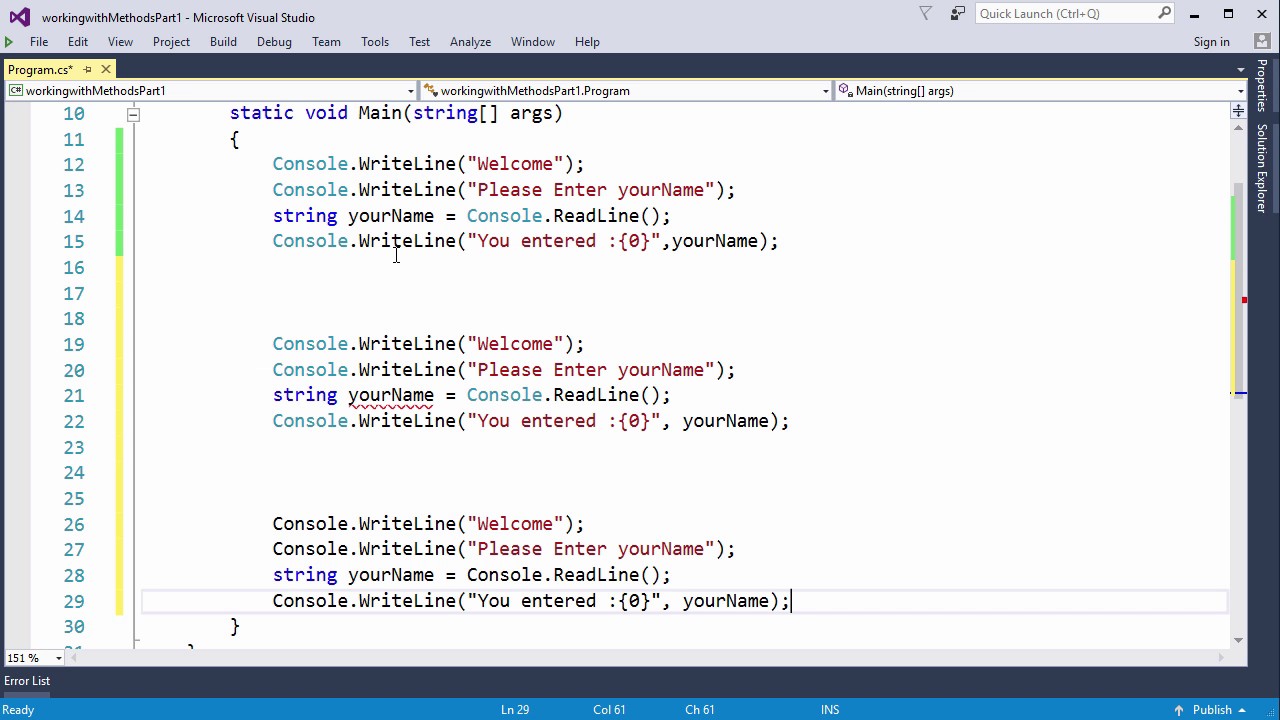This screenshot has width=1280, height=720.
Task: Click the Send Feedback icon near Quick Launch
Action: pyautogui.click(x=957, y=13)
